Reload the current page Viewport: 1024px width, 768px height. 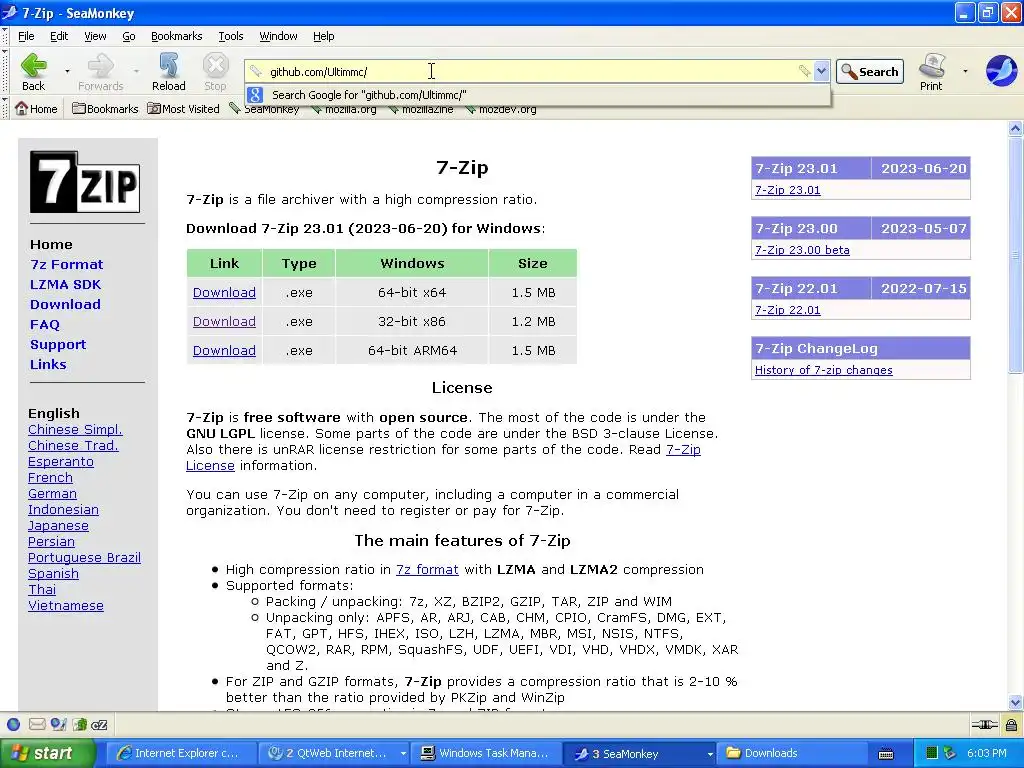click(168, 71)
